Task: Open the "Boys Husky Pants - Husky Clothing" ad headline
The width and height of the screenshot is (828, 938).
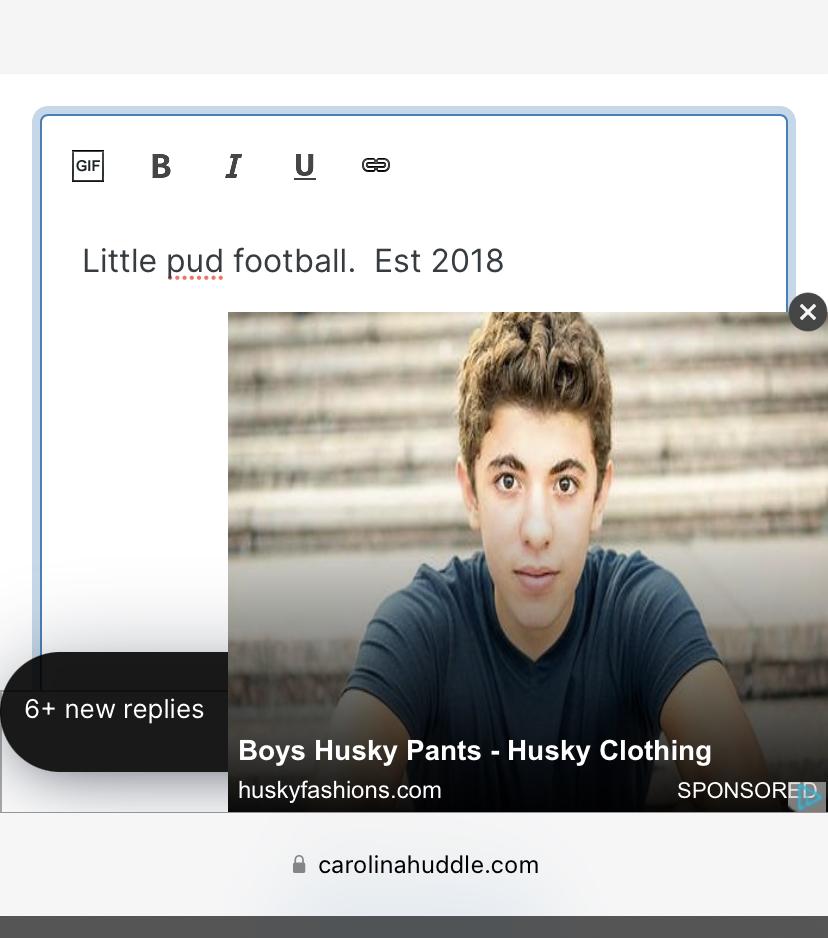Action: [x=475, y=751]
